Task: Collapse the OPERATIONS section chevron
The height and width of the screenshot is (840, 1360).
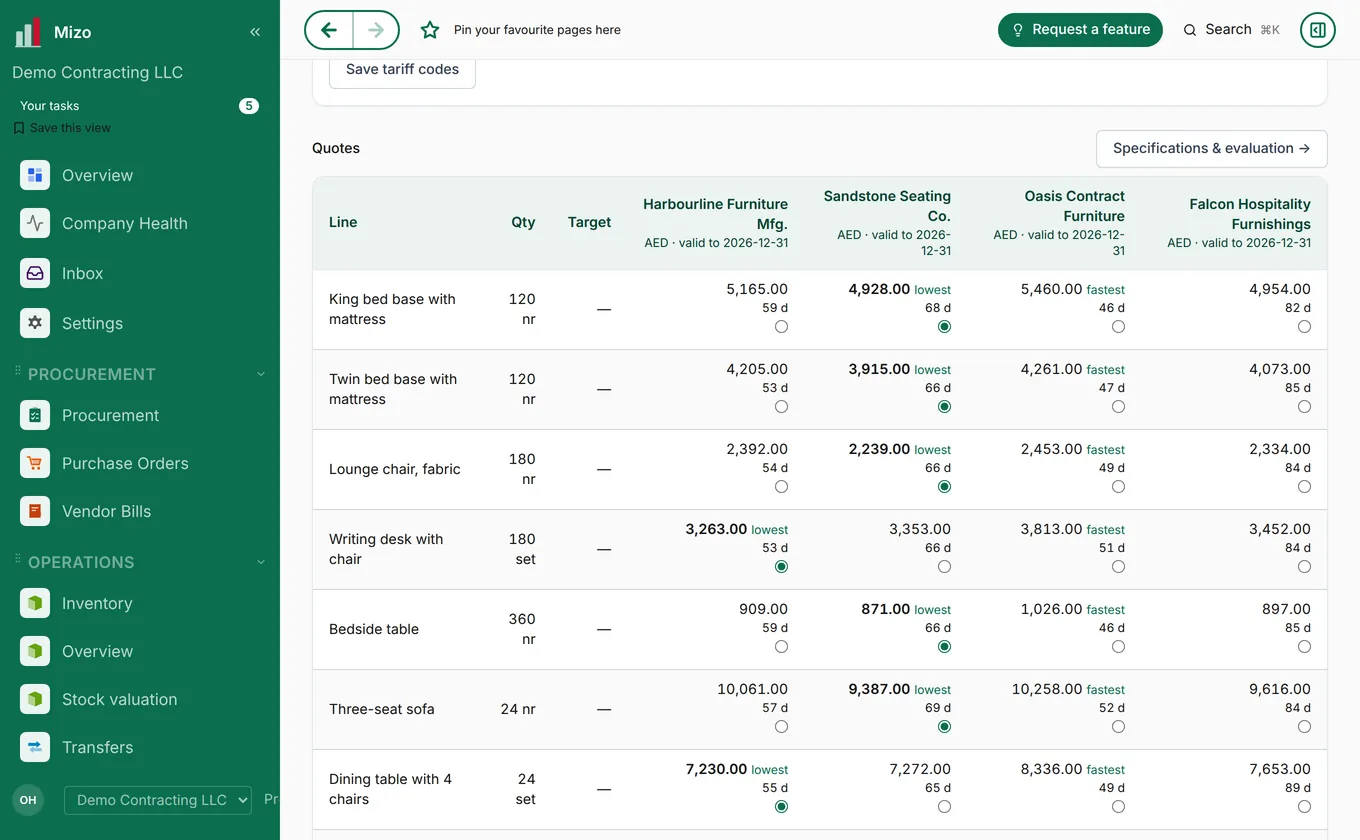Action: click(261, 562)
